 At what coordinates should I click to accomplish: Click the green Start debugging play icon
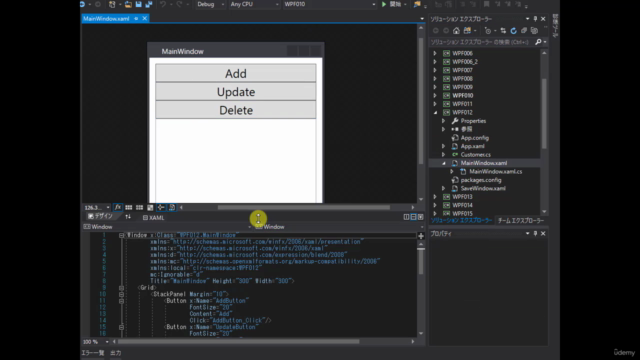pos(384,4)
